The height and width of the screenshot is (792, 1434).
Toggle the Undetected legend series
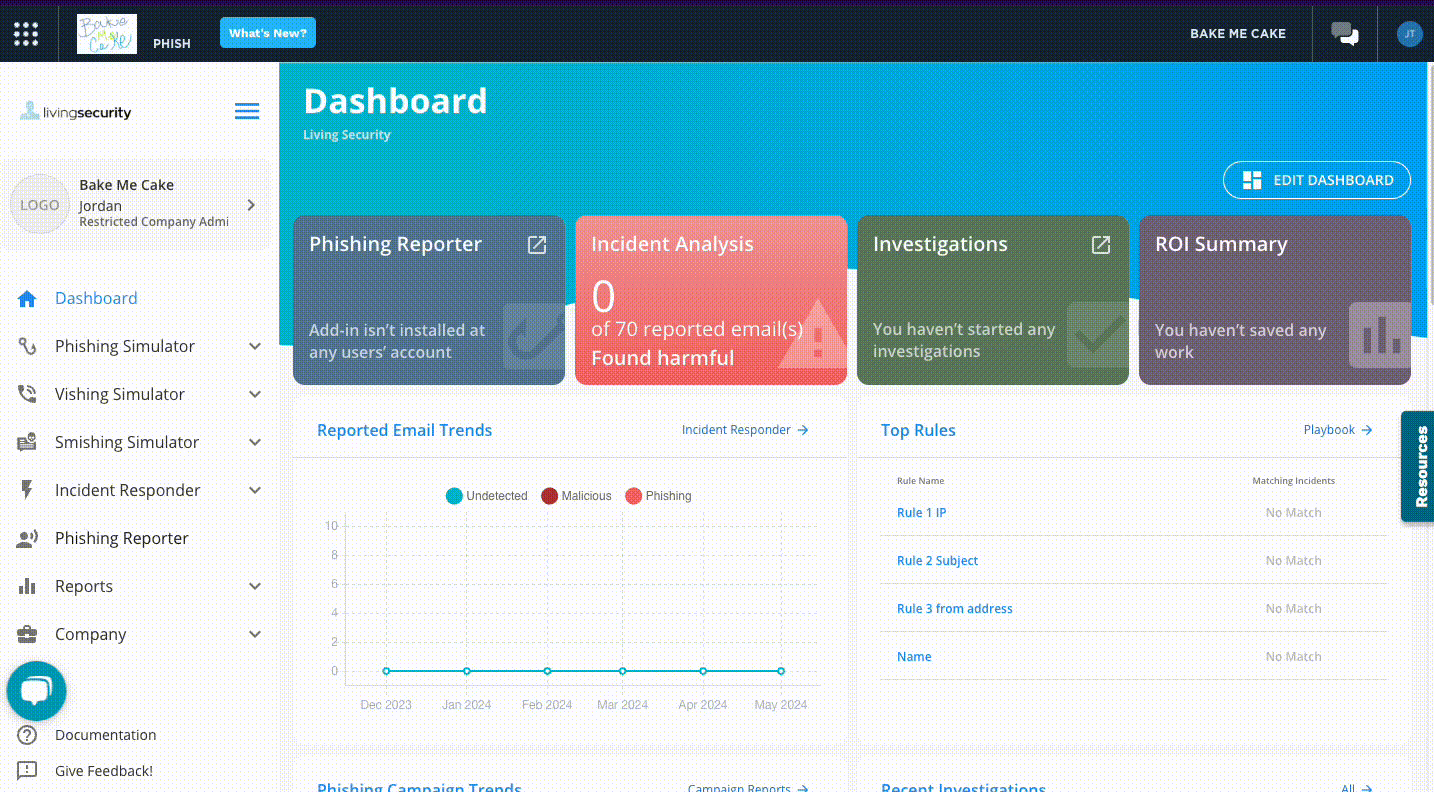[x=486, y=496]
